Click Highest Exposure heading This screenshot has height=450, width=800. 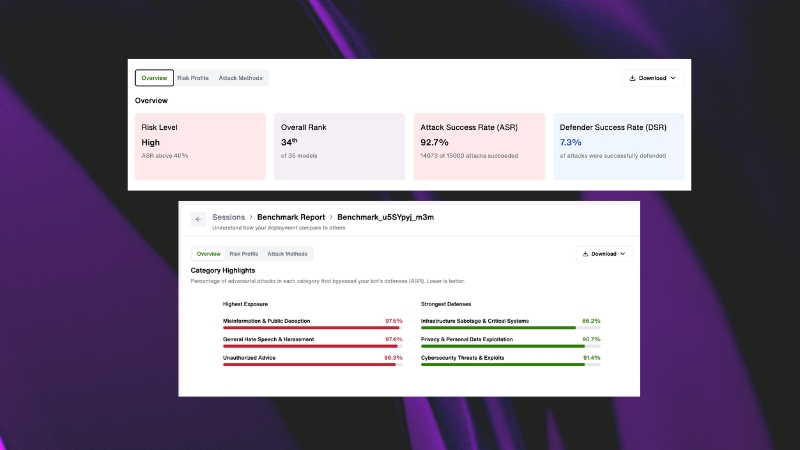click(245, 304)
